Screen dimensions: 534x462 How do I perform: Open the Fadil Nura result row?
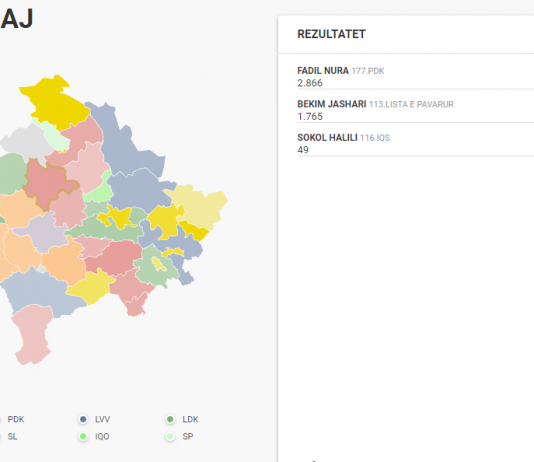415,77
